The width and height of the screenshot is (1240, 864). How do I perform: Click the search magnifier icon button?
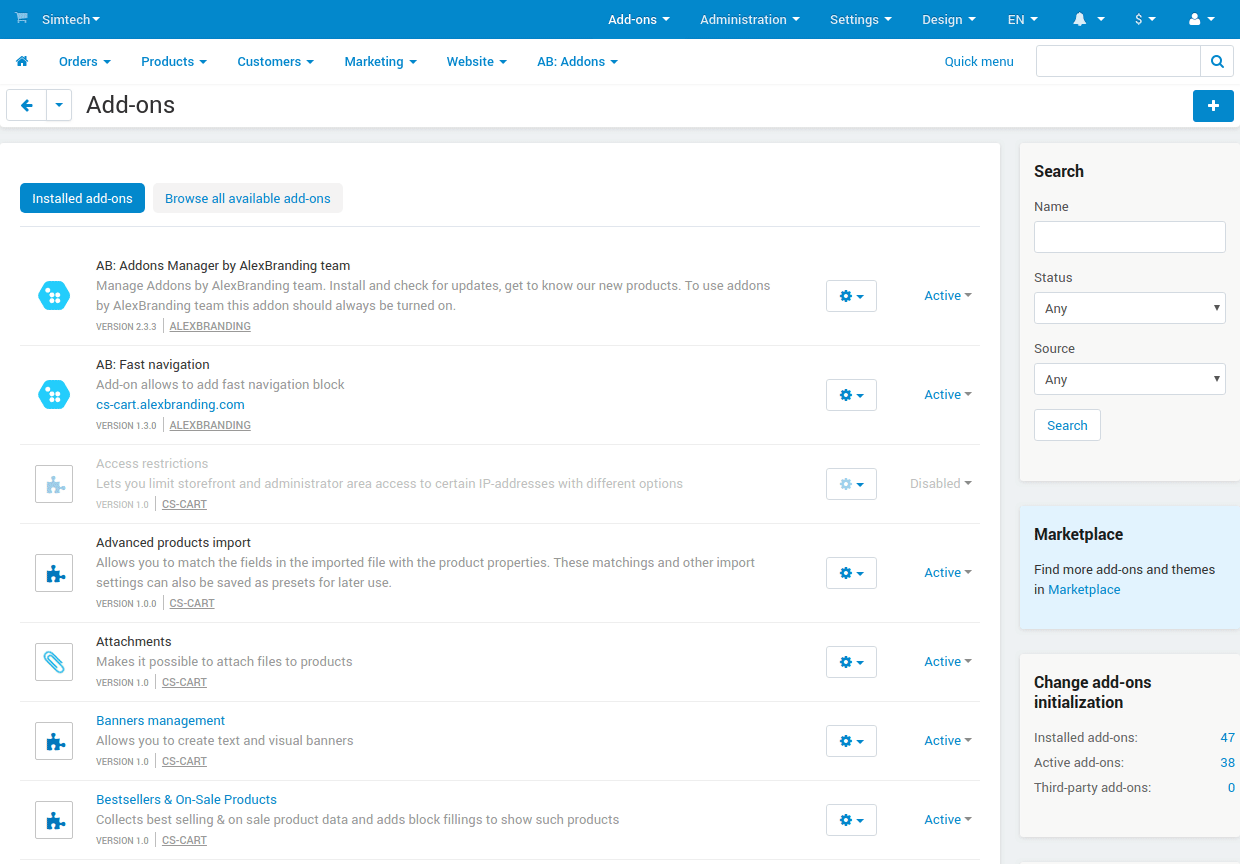tap(1216, 62)
